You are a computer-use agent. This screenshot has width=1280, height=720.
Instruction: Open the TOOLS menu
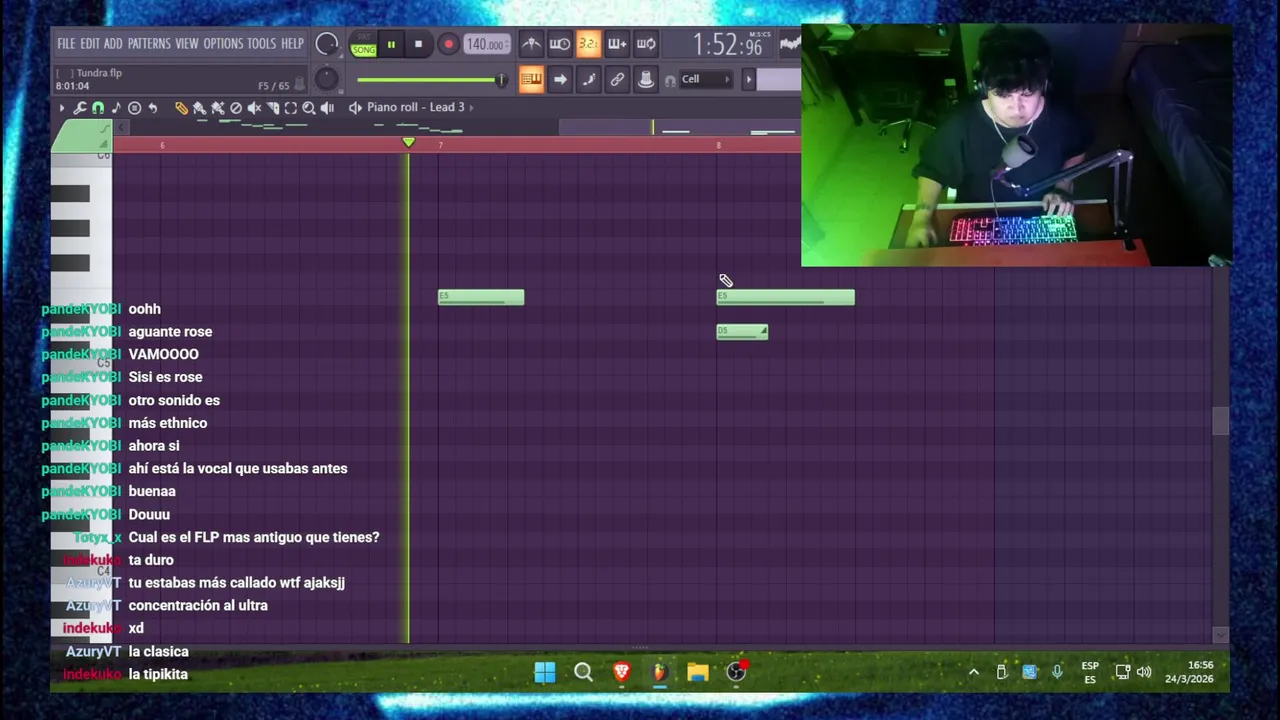[x=261, y=44]
